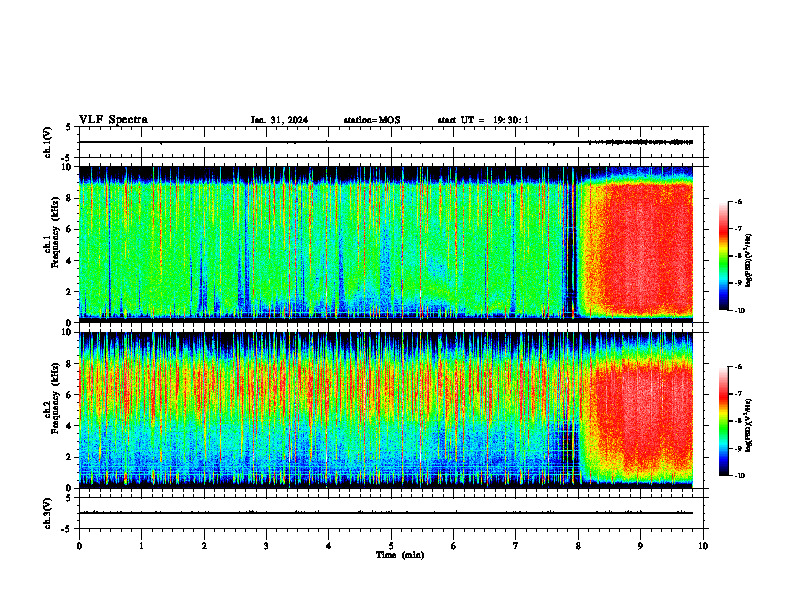Click time axis tick label "5"

tap(391, 546)
